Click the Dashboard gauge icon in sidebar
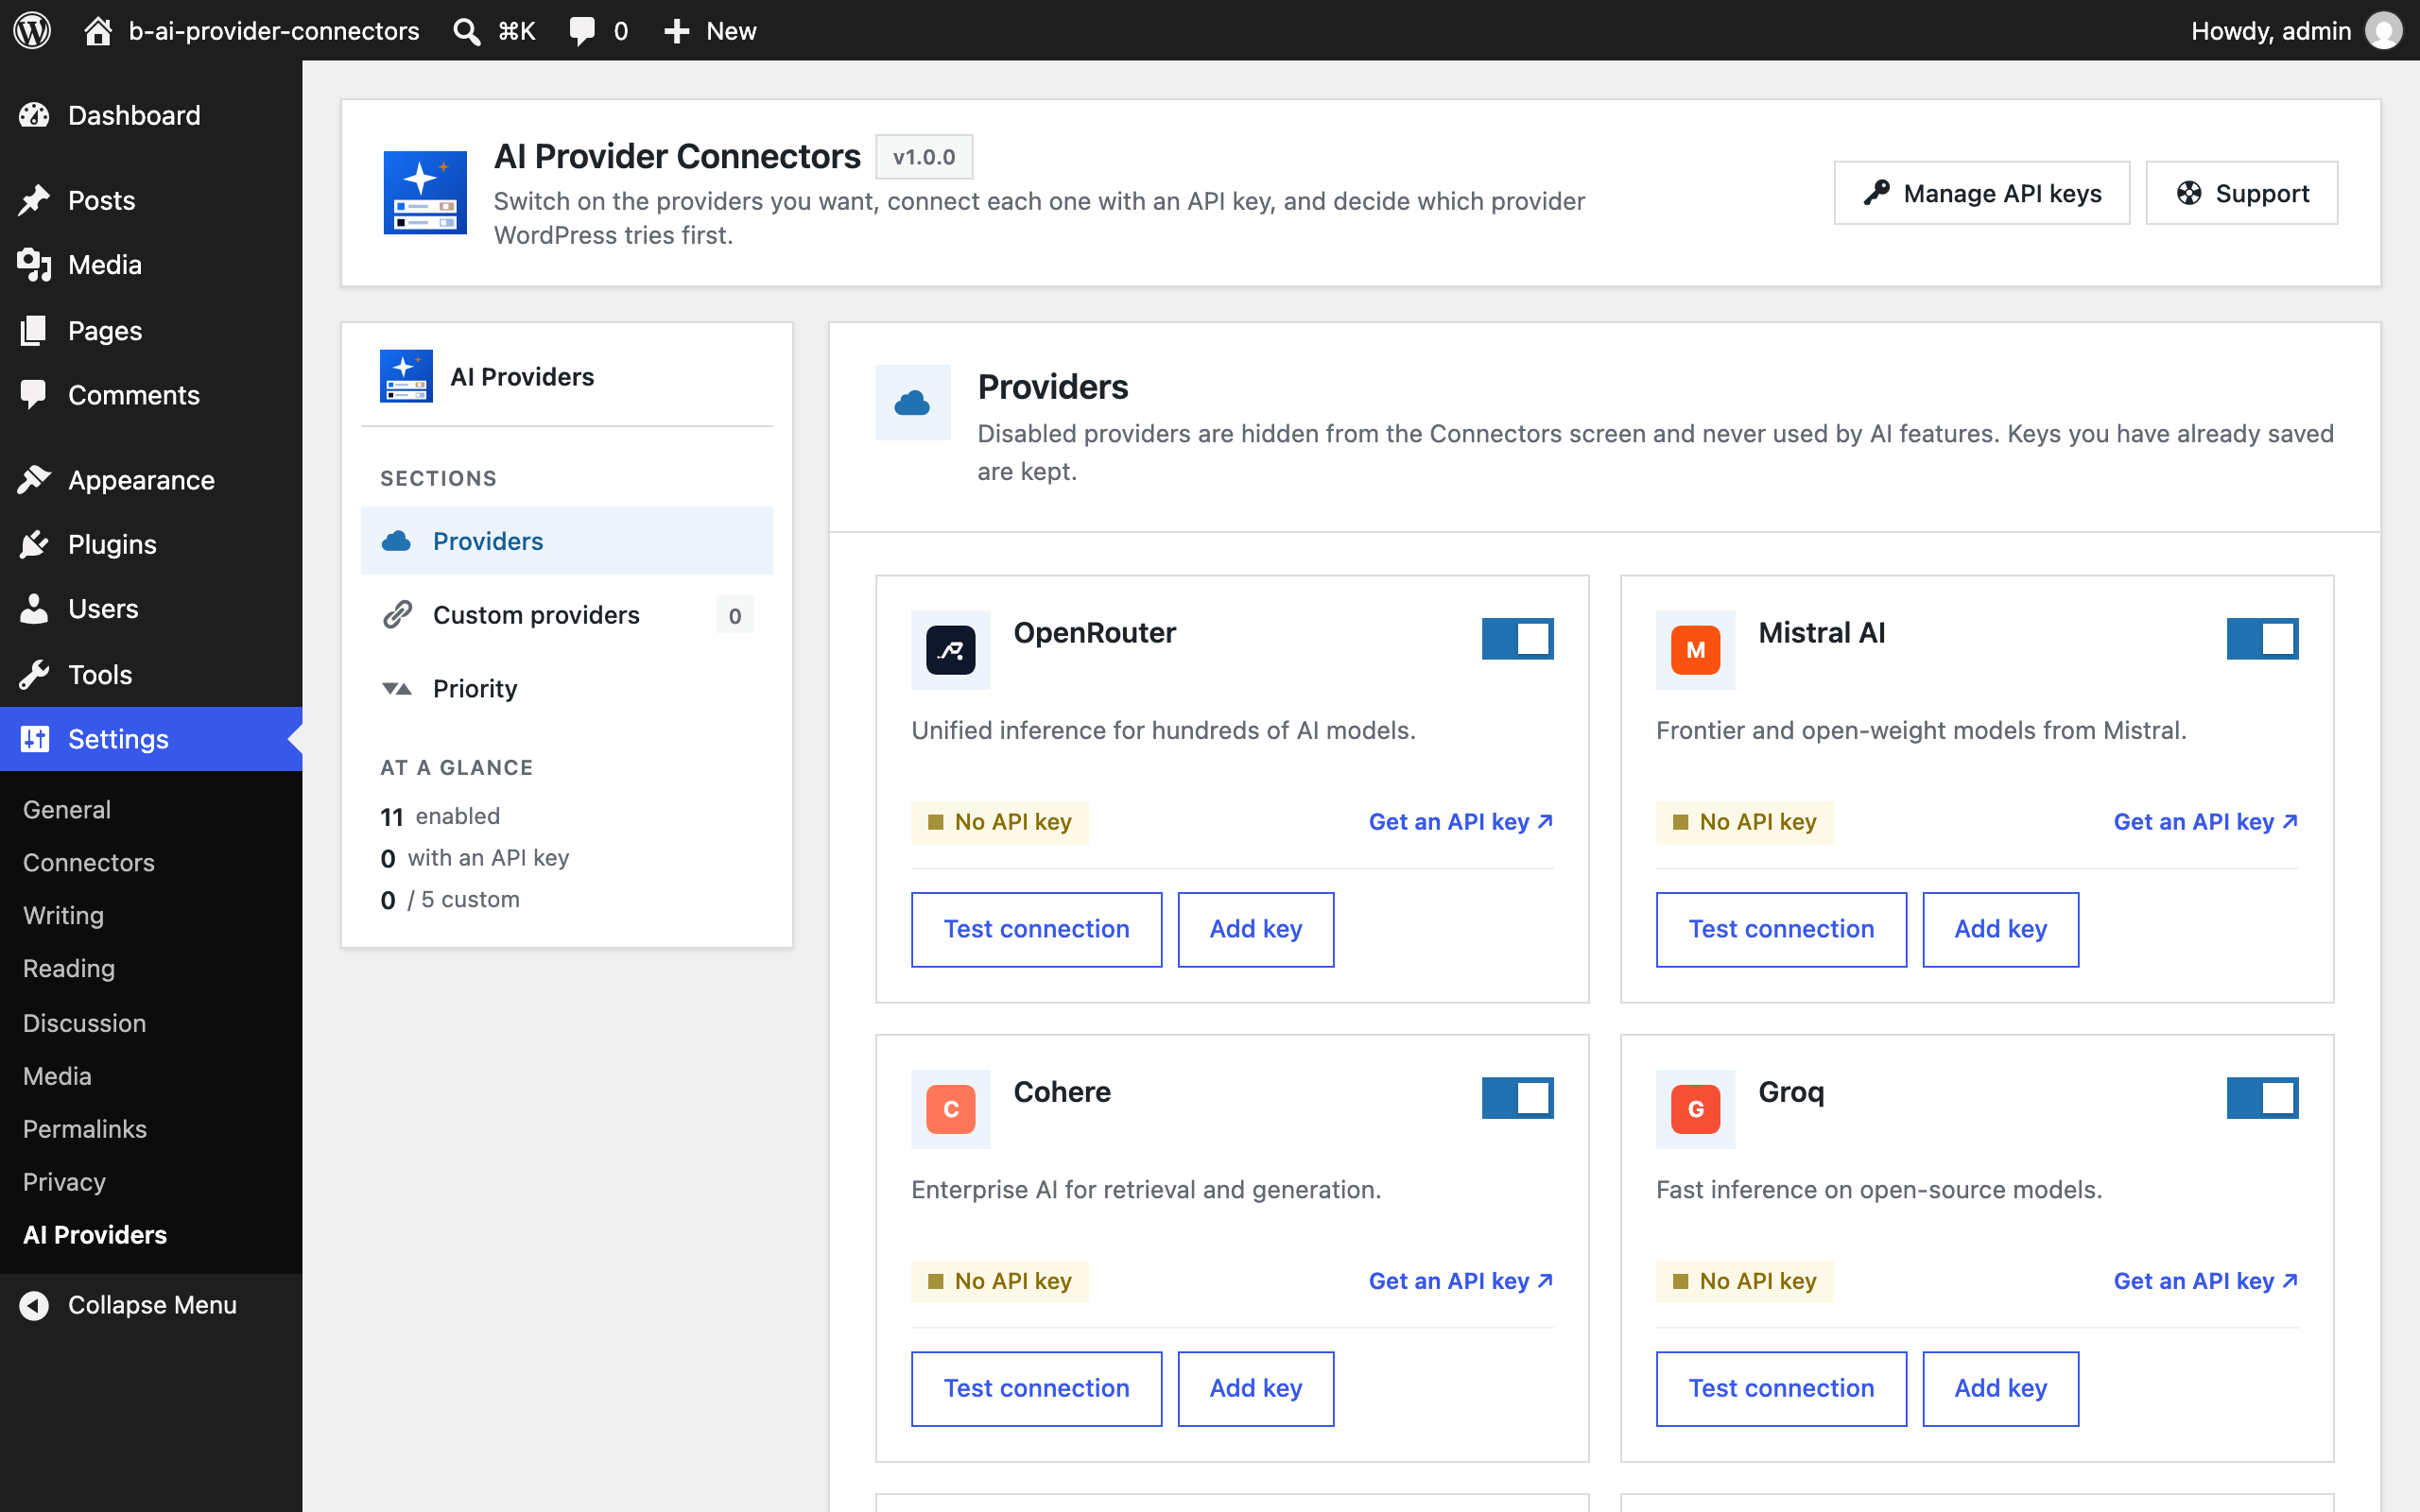2420x1512 pixels. pos(34,115)
